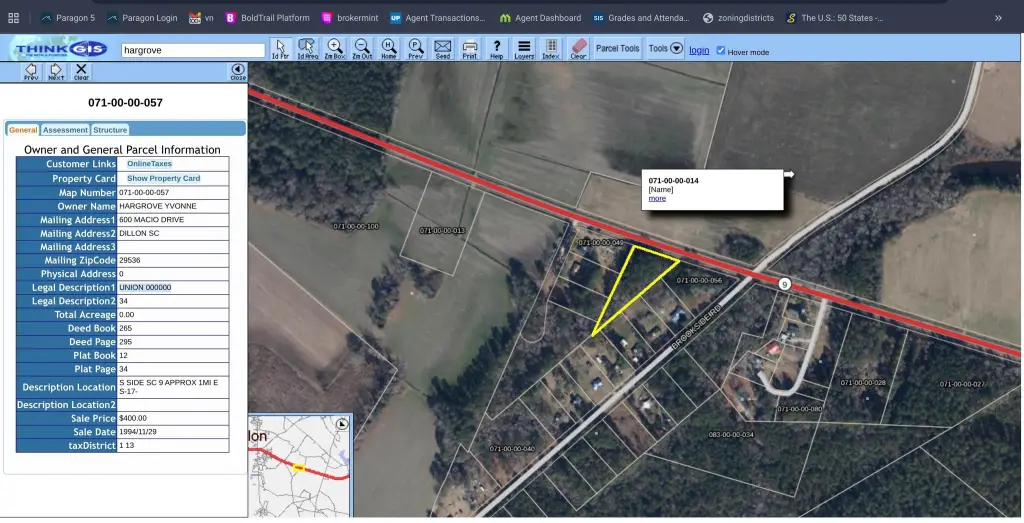
Task: Show more bookmarks chevron
Action: coord(998,18)
